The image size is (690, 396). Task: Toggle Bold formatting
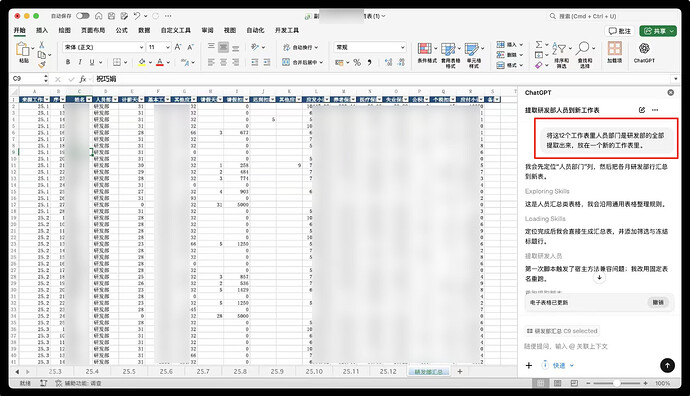click(68, 62)
